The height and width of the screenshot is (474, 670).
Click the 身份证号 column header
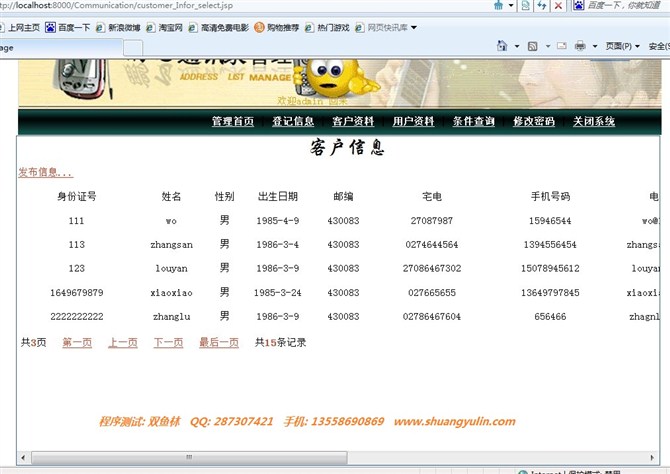pyautogui.click(x=77, y=197)
